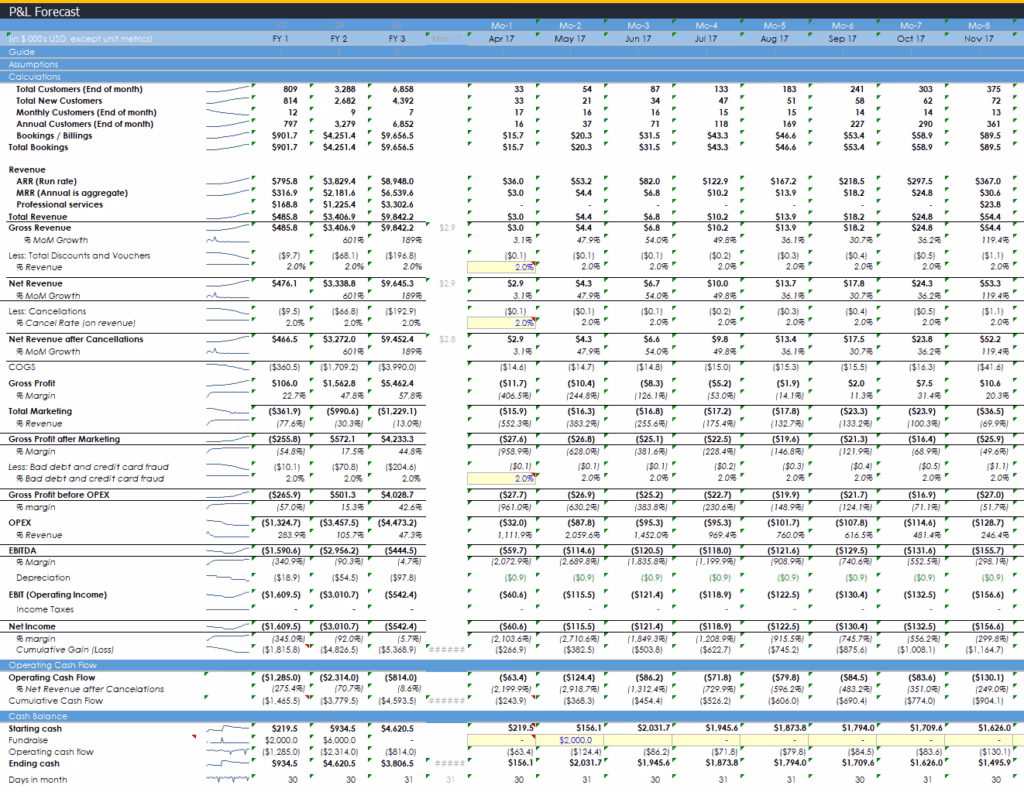This screenshot has height=792, width=1024.
Task: Select the Gross Revenue row label
Action: point(39,228)
